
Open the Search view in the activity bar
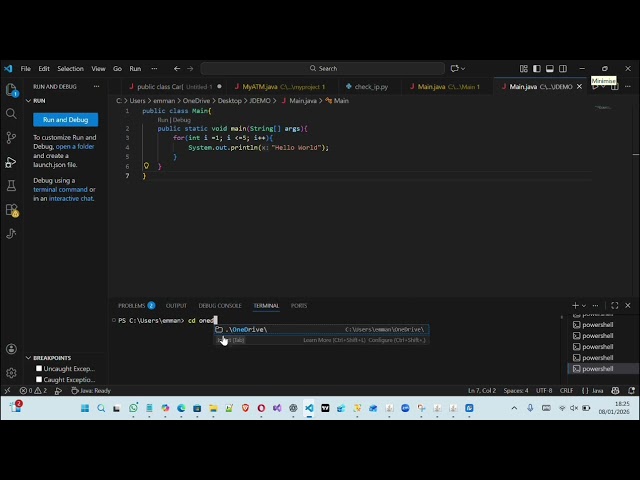[11, 113]
